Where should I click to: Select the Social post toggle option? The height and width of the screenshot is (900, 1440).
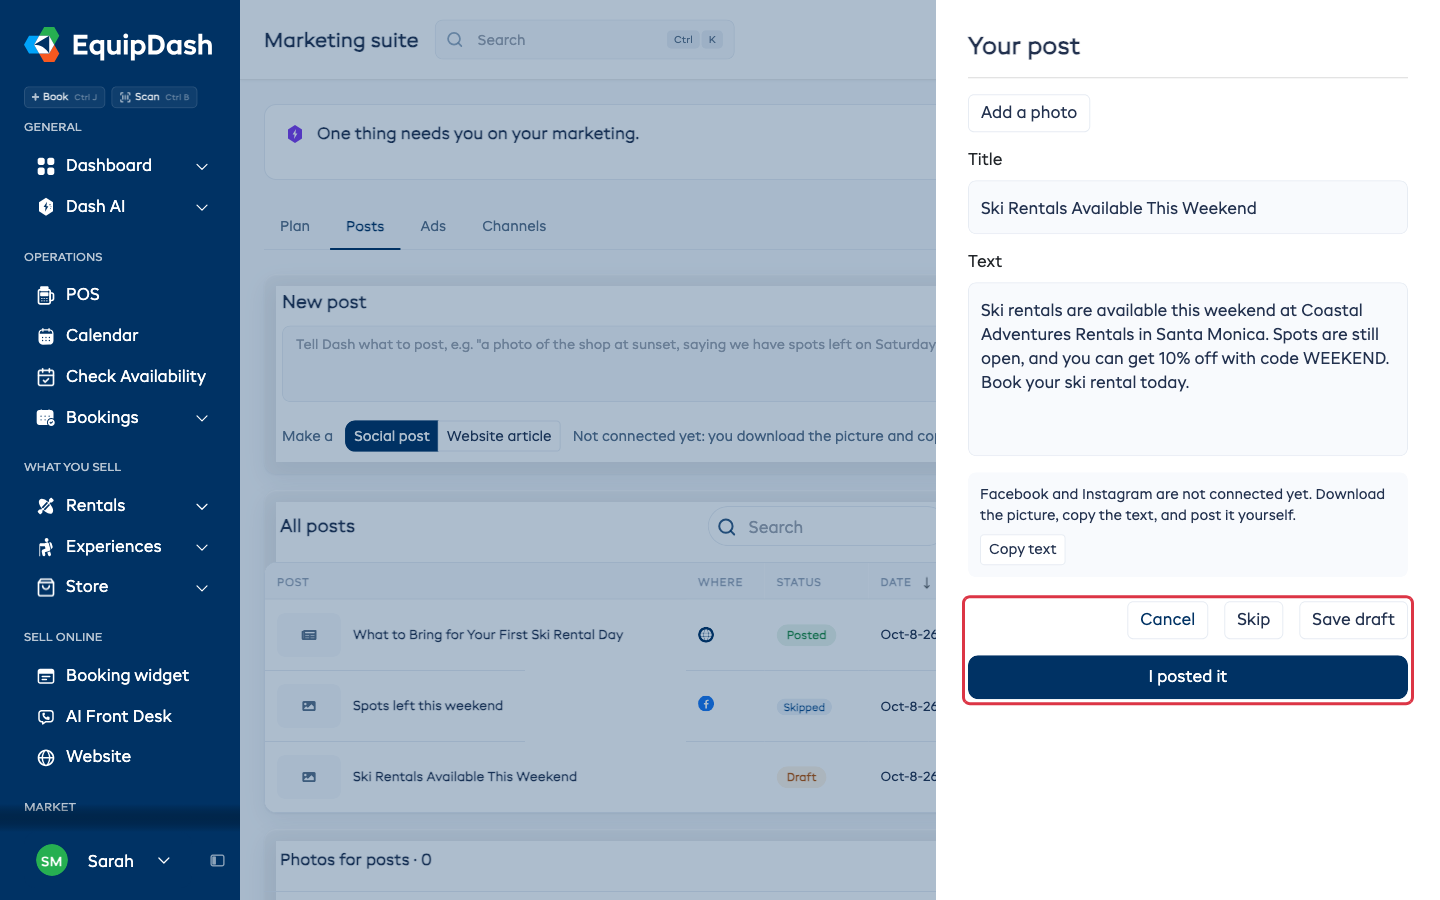pos(391,436)
